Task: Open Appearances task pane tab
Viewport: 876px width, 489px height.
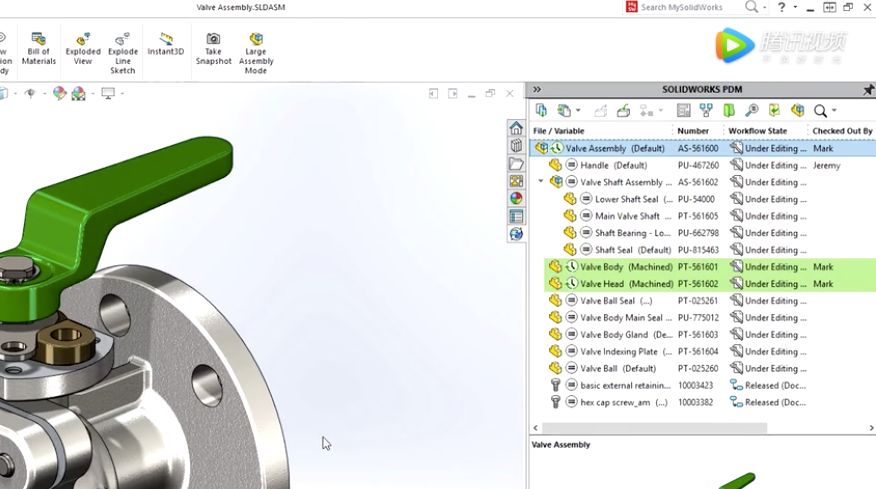Action: point(516,198)
